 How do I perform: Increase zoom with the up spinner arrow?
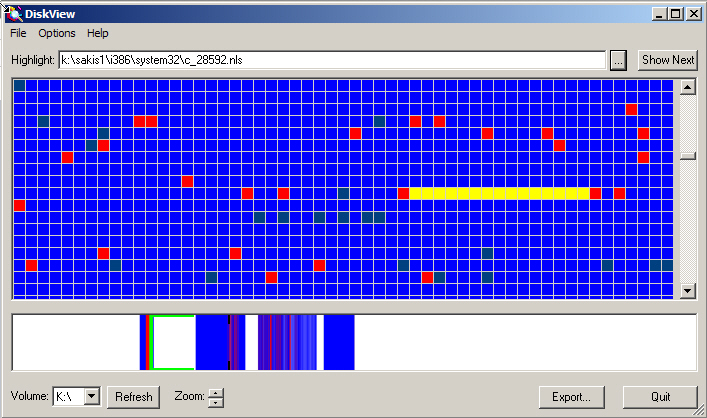pyautogui.click(x=216, y=393)
